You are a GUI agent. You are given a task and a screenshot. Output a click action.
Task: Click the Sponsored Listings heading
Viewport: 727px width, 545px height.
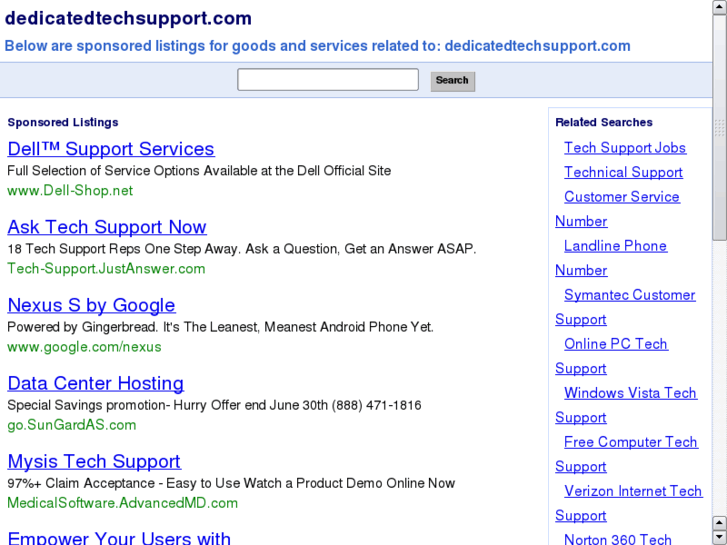[63, 122]
